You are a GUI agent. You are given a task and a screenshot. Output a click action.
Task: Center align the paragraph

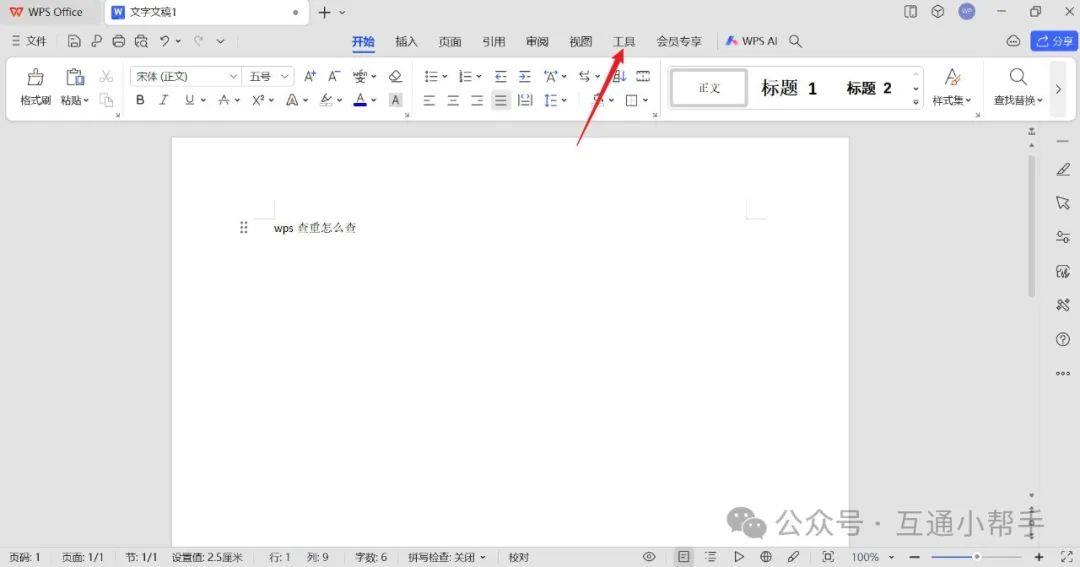[x=453, y=101]
